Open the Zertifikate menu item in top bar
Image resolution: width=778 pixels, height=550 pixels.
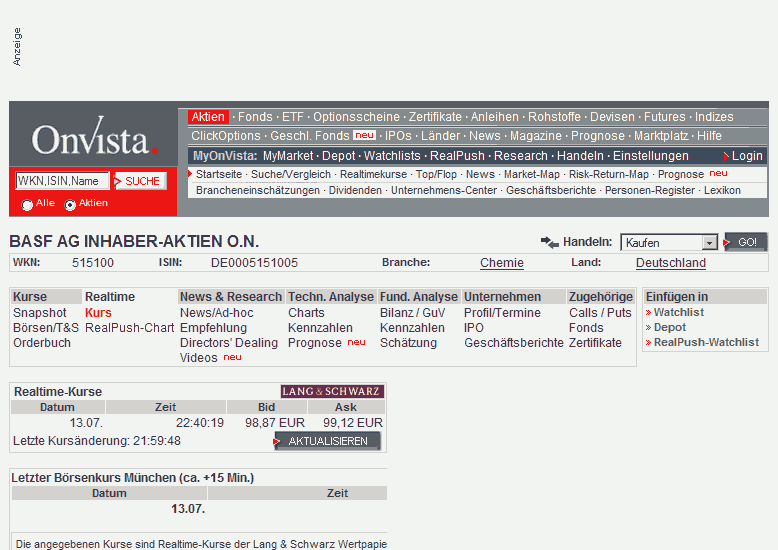click(435, 117)
